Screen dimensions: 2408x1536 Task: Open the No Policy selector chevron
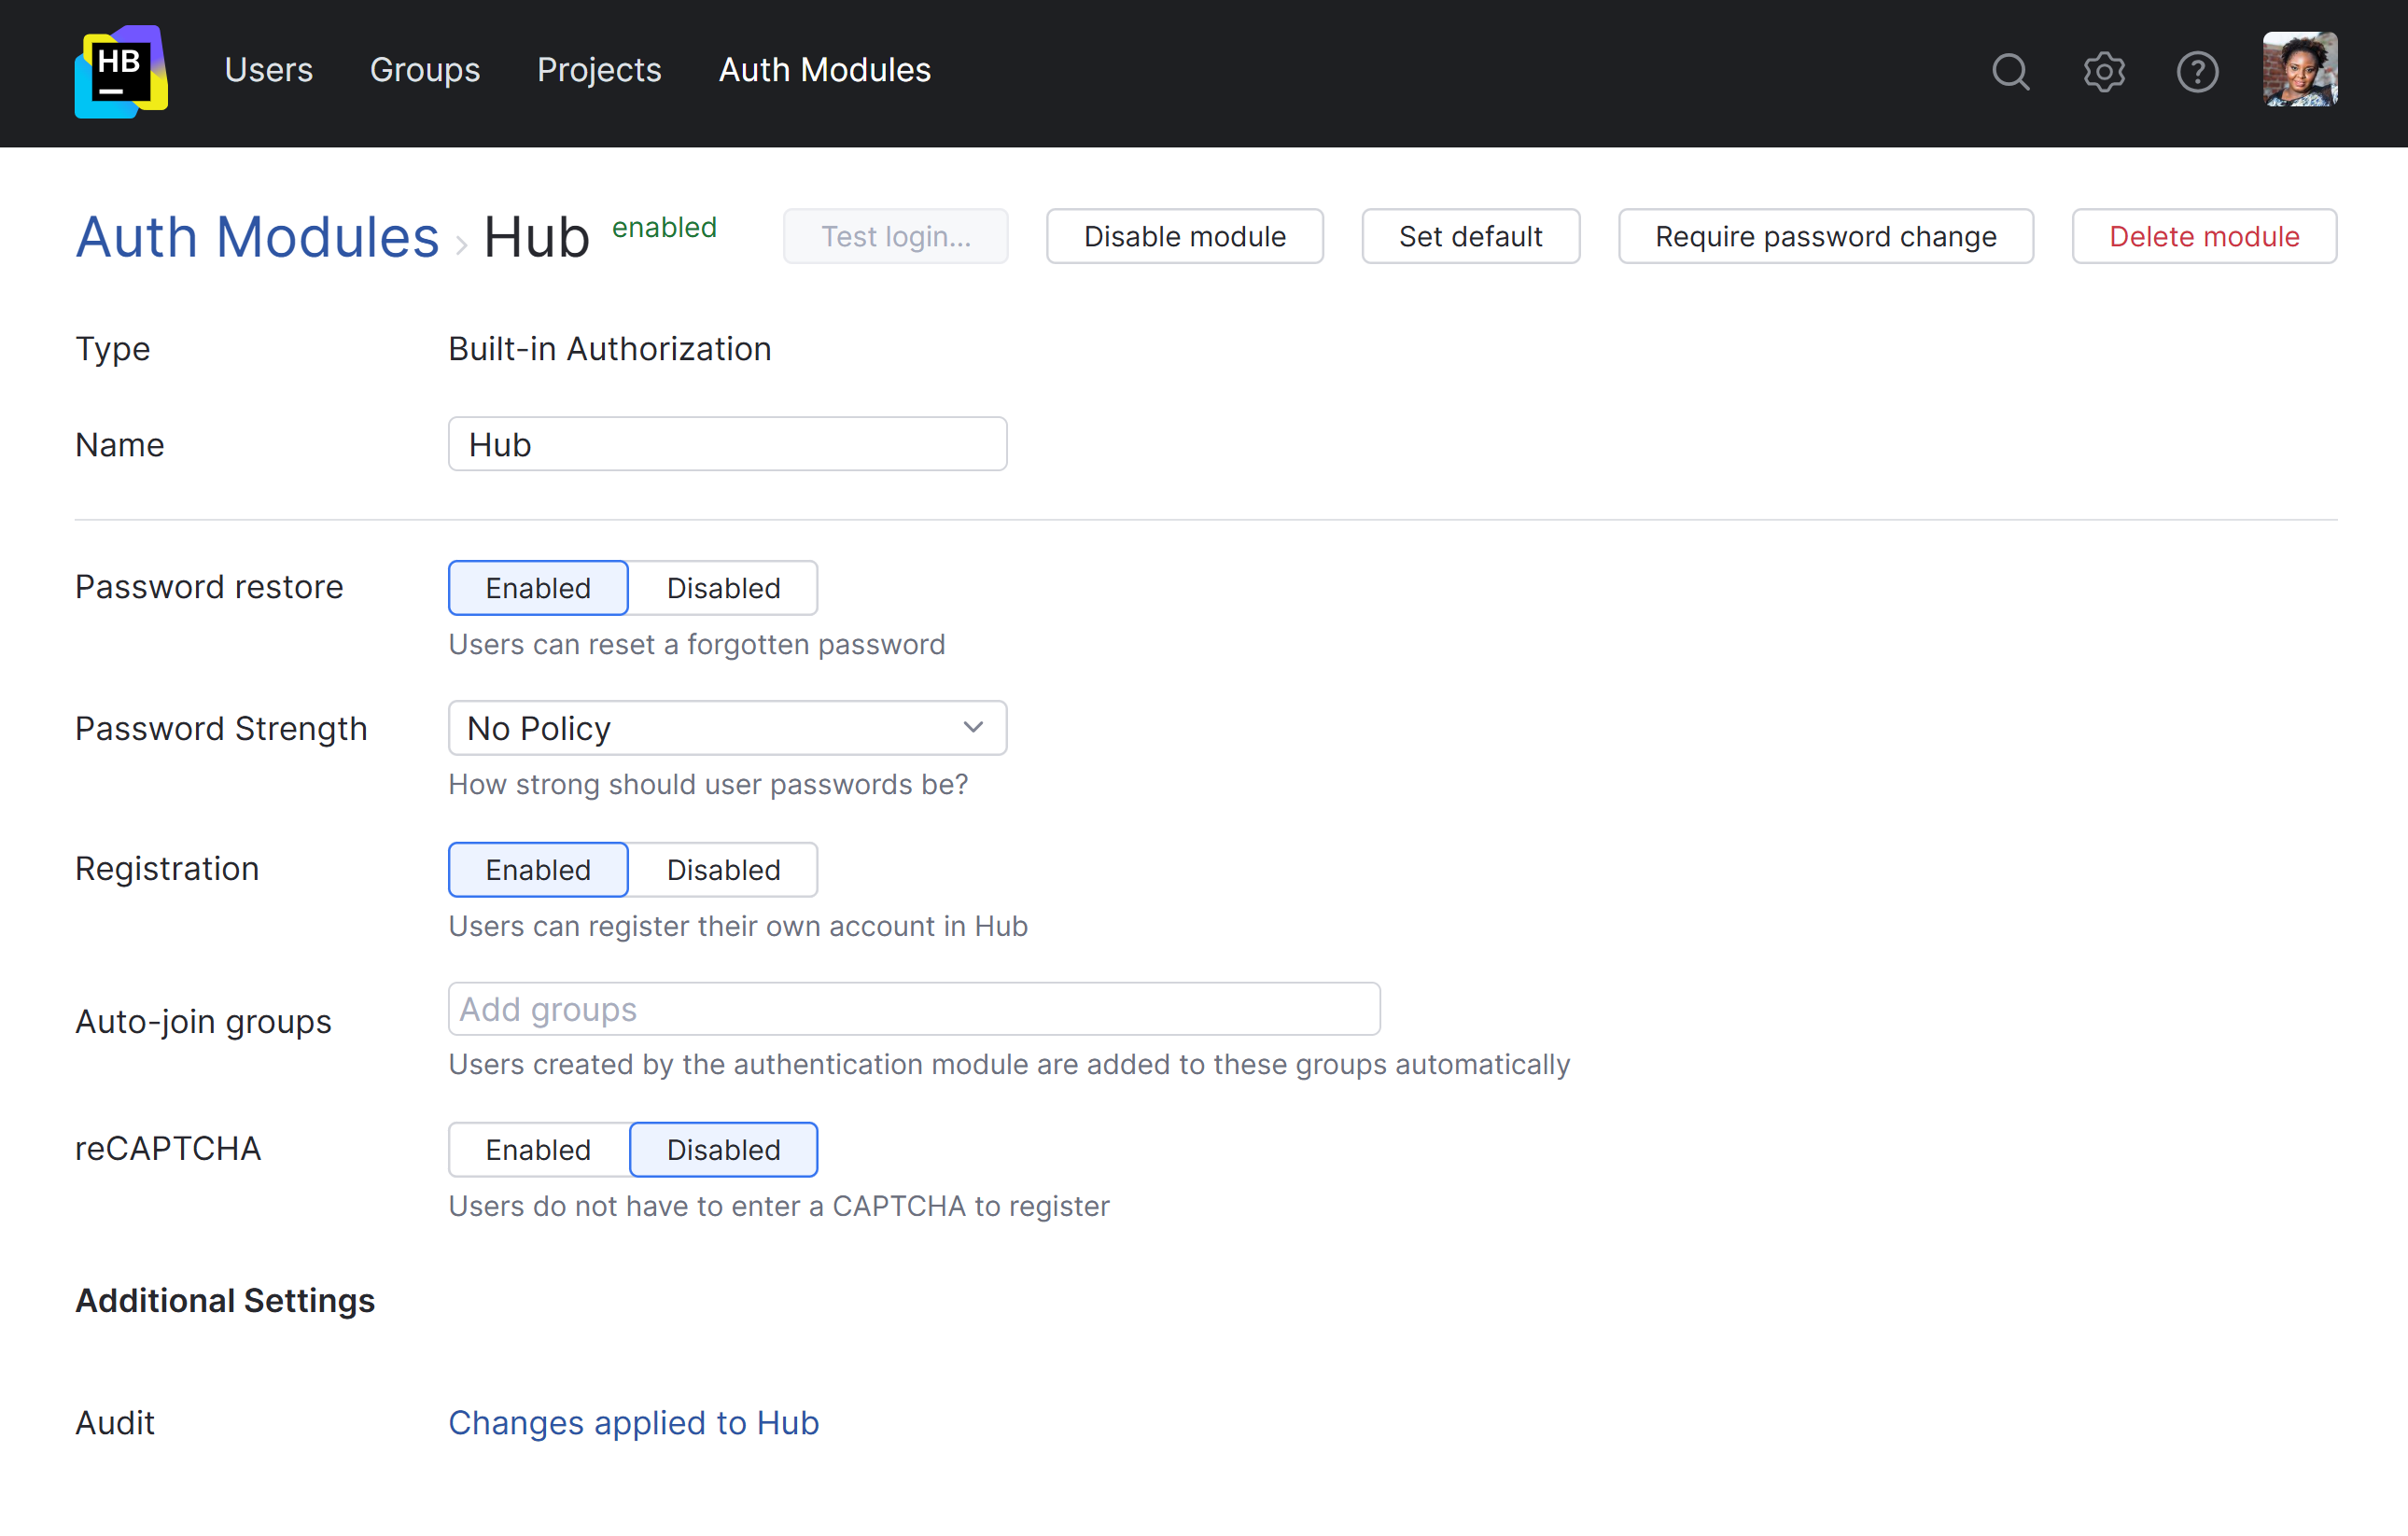[x=971, y=728]
